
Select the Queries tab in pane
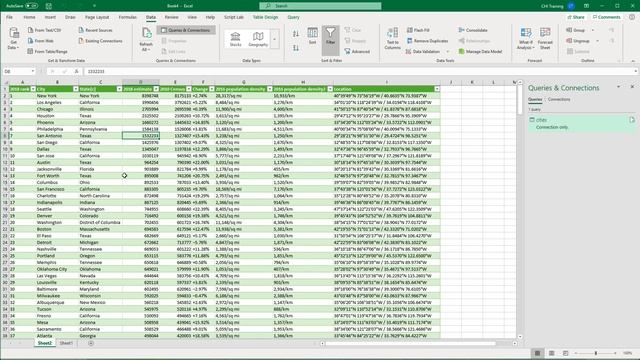(535, 99)
